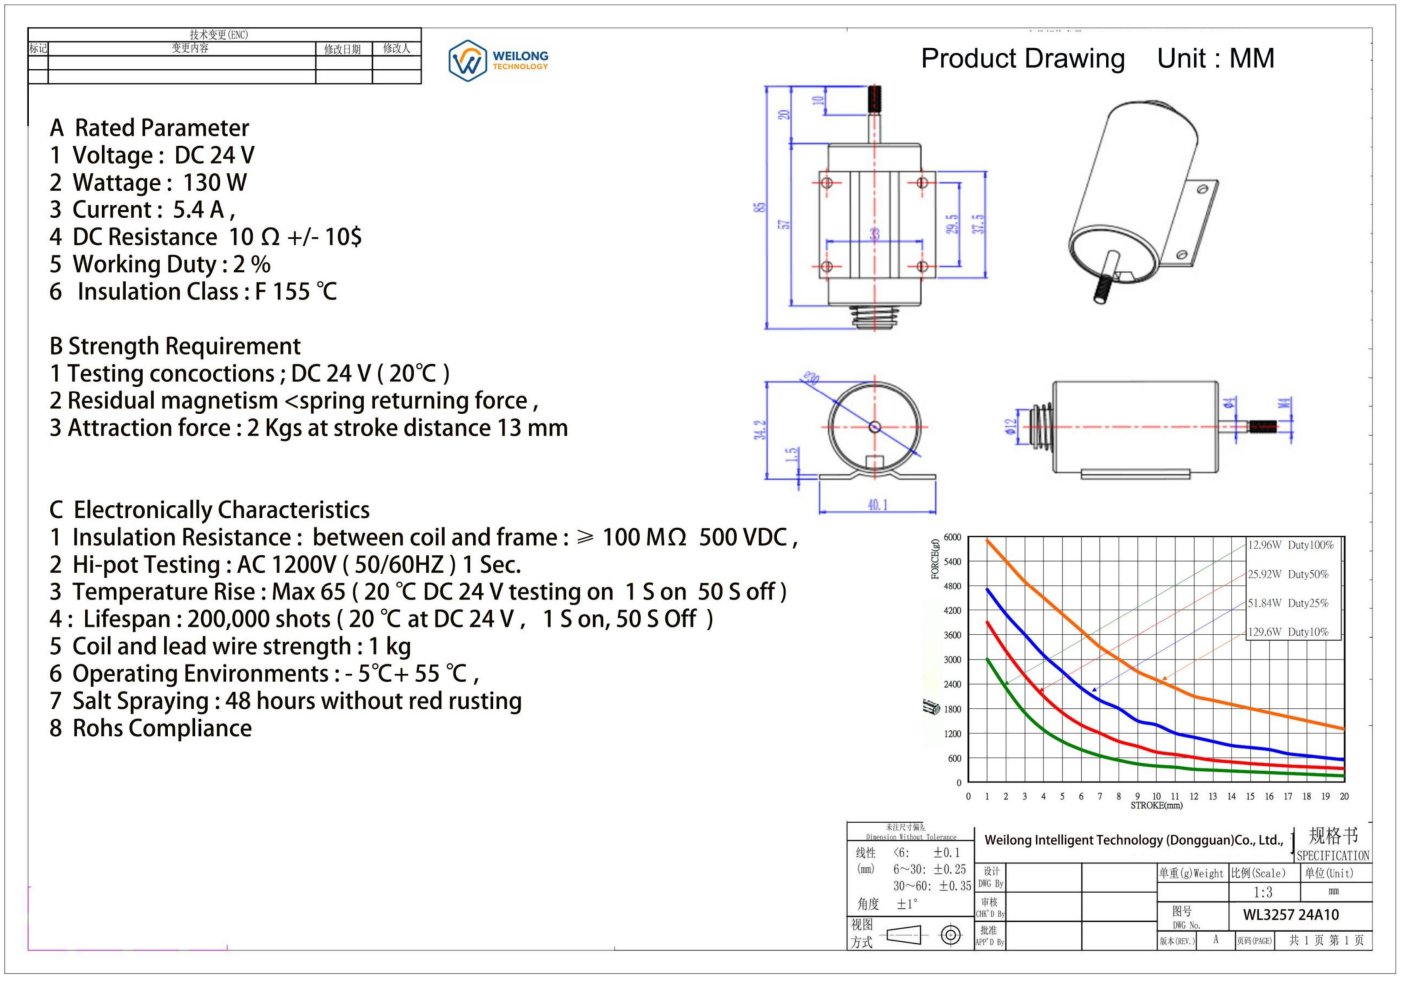The height and width of the screenshot is (1000, 1413).
Task: Click the "修改人" column header
Action: [397, 48]
